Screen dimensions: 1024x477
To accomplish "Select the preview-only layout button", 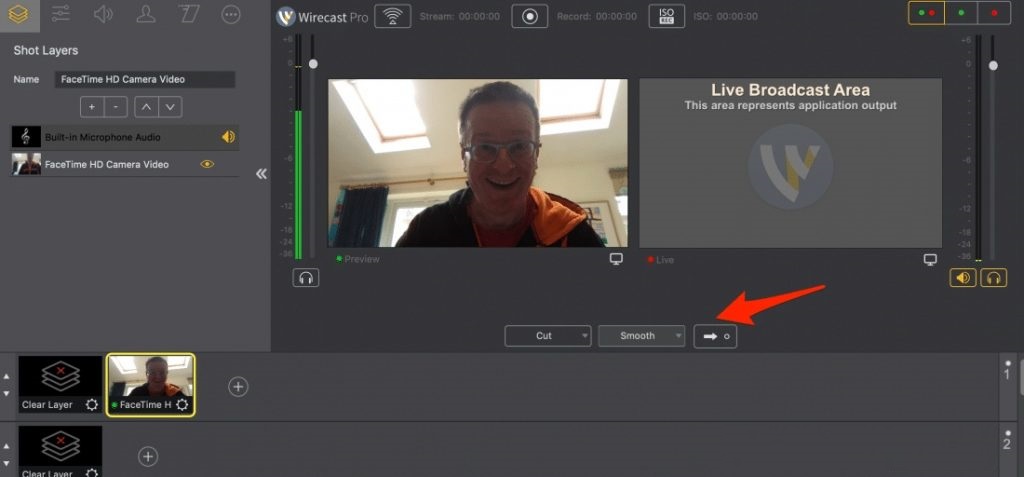I will pos(961,12).
